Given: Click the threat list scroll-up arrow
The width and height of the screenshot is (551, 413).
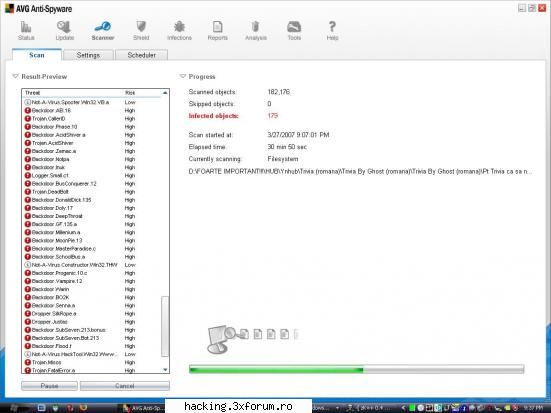Looking at the screenshot, I should click(x=165, y=93).
